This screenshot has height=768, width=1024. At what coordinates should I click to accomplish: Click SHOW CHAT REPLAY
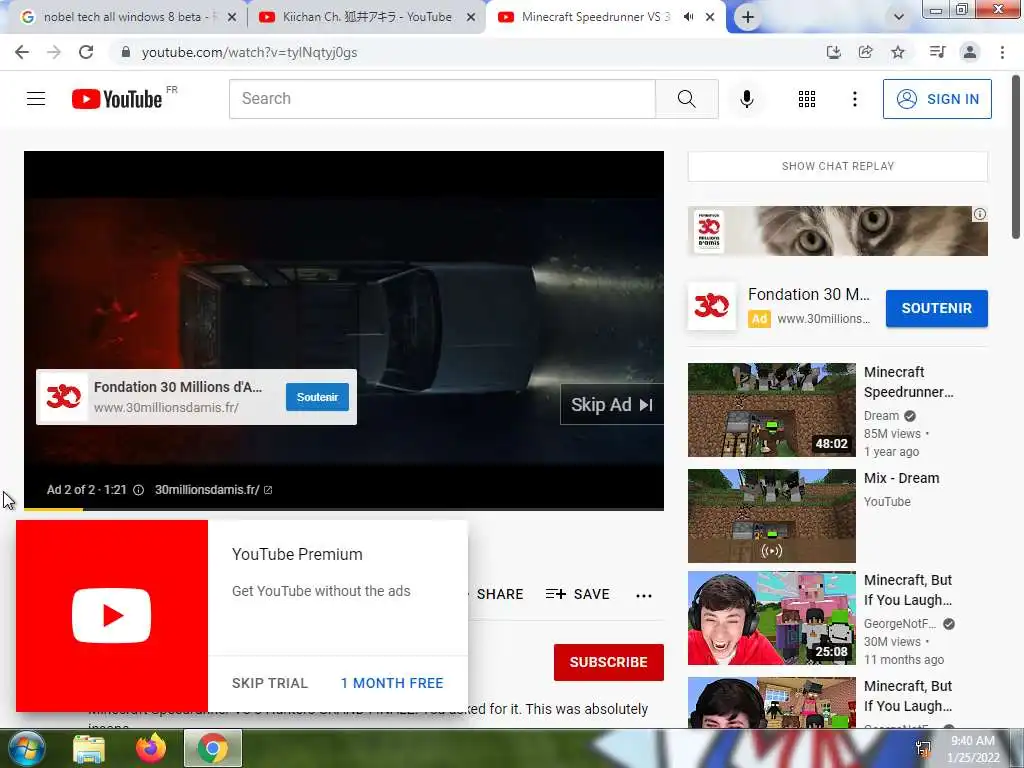838,166
